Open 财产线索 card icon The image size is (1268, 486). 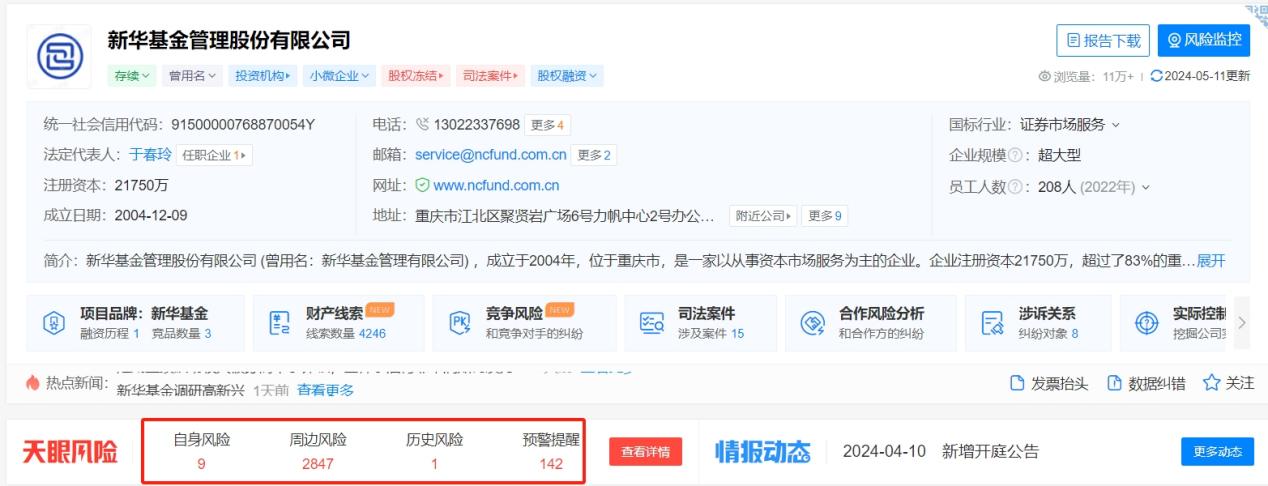click(280, 323)
